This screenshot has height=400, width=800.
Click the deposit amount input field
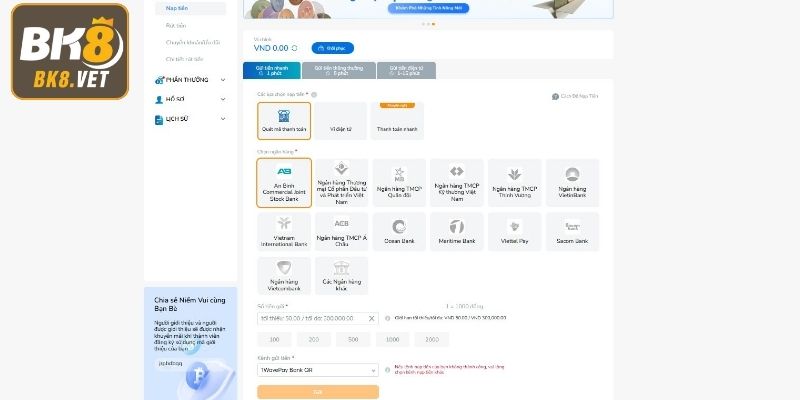click(x=318, y=318)
